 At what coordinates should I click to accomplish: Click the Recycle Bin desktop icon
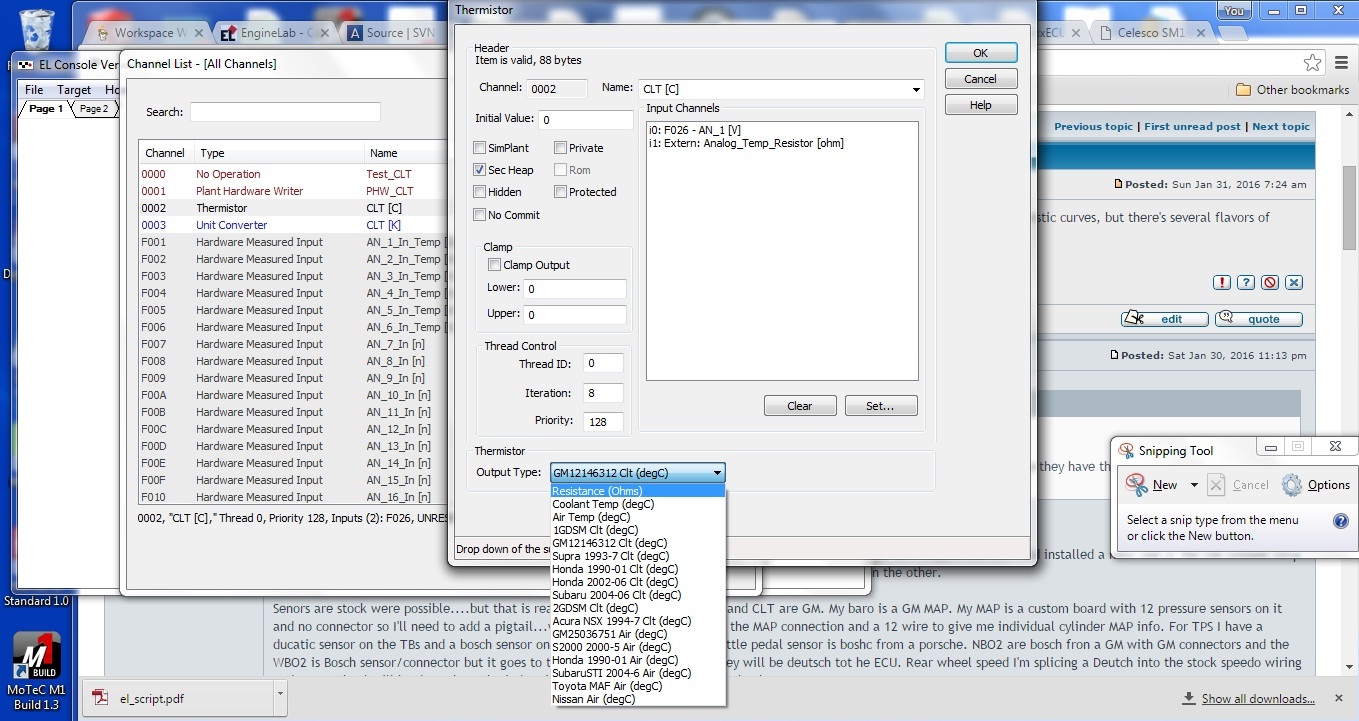point(37,30)
